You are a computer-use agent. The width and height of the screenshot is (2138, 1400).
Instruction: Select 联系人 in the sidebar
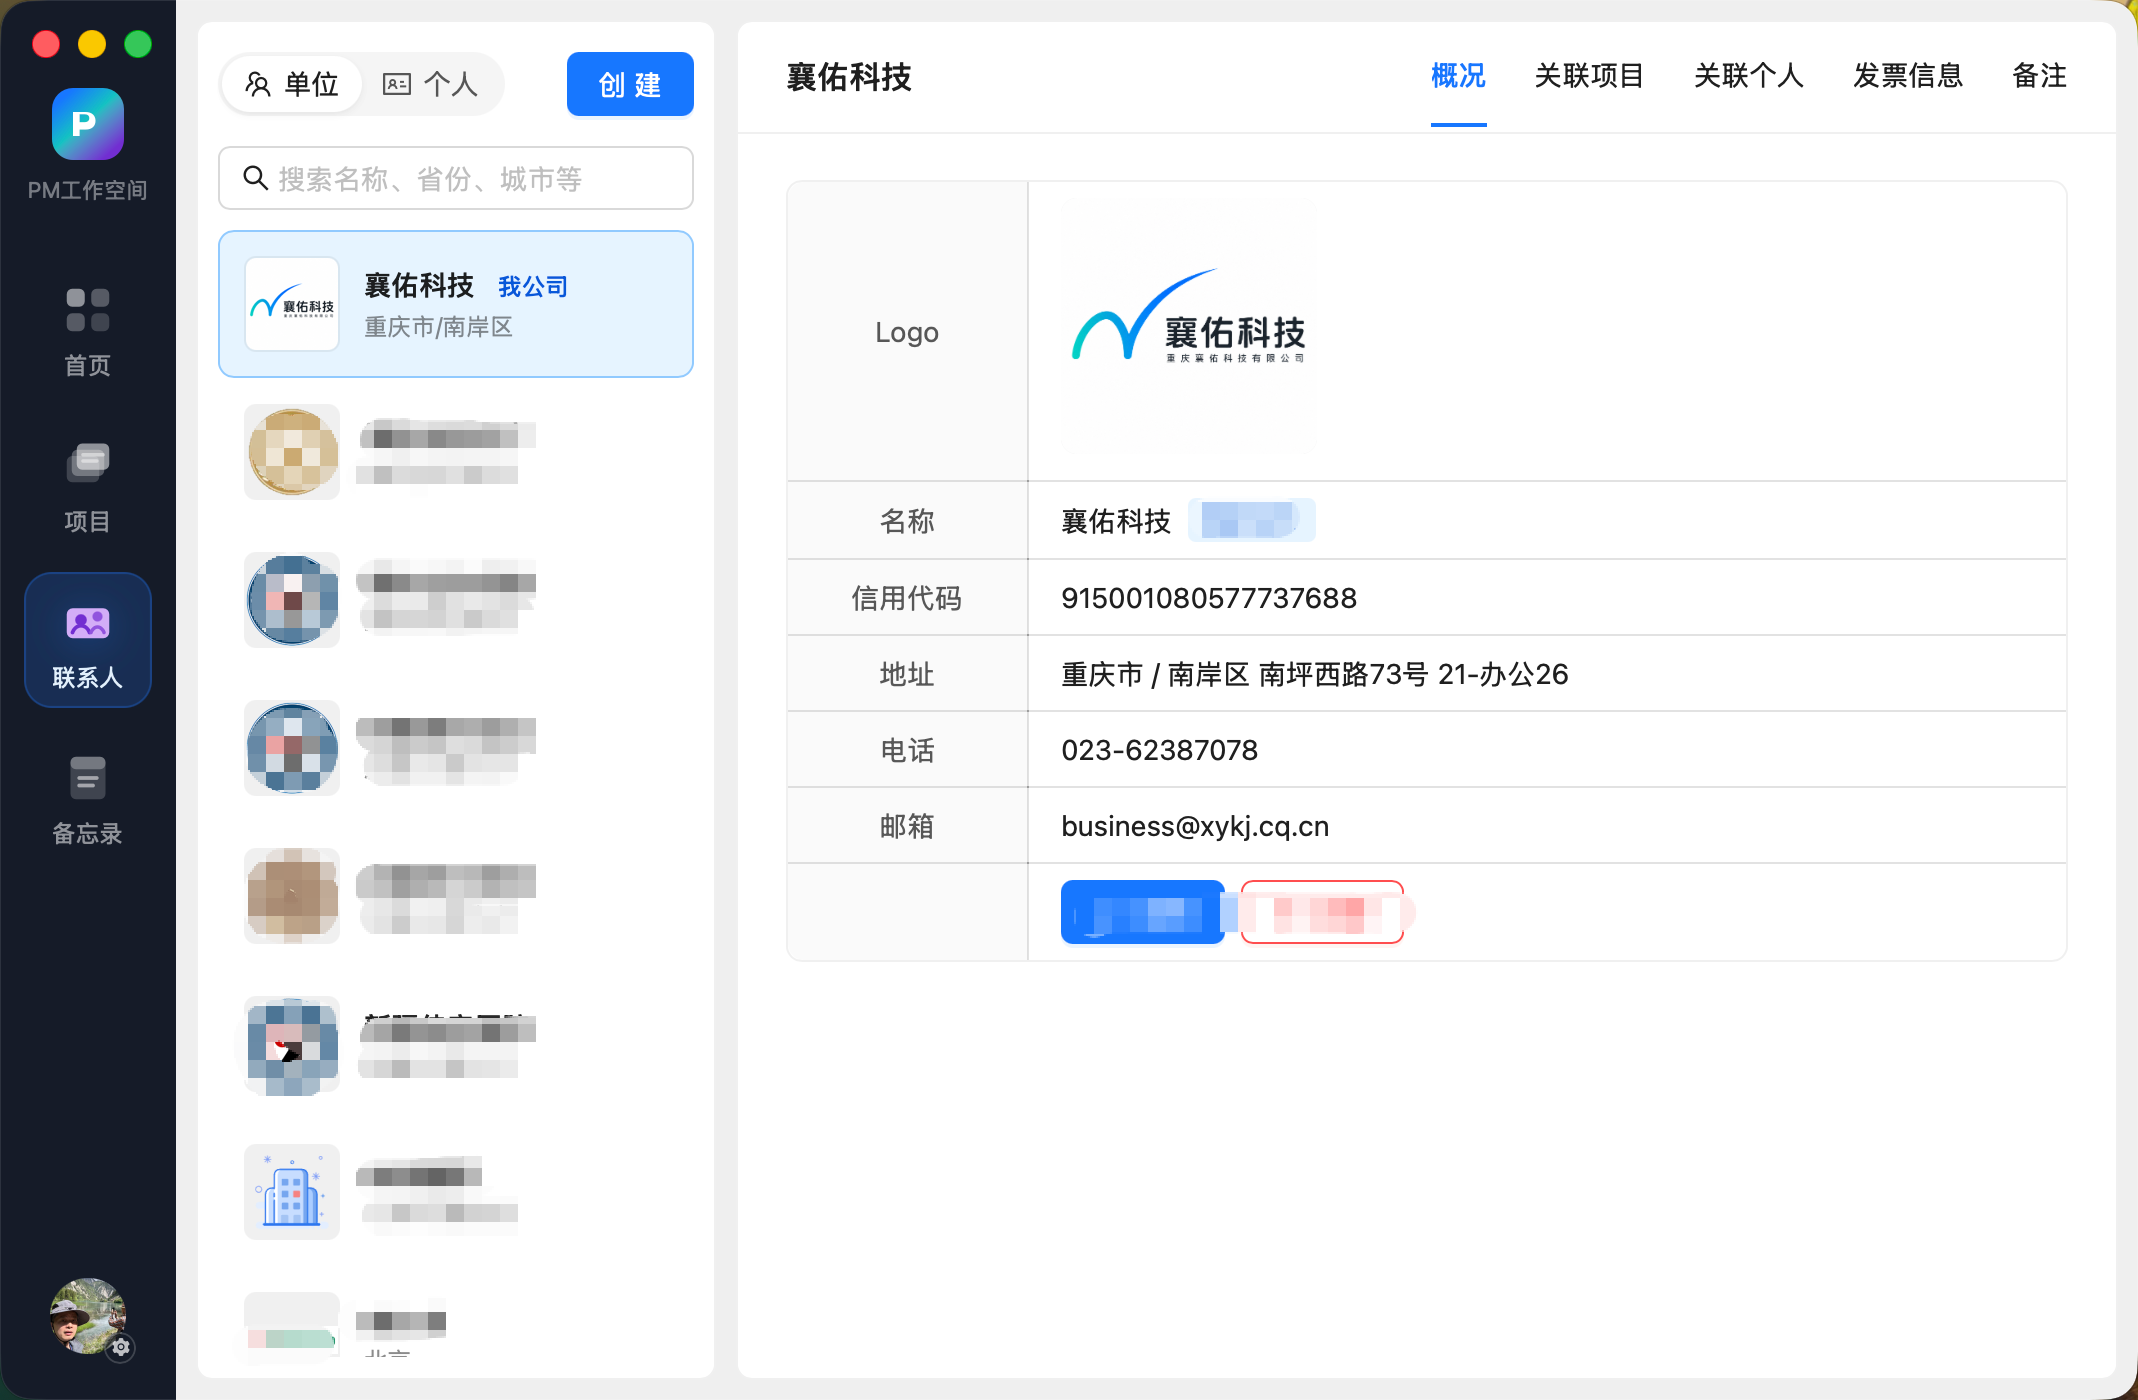click(x=88, y=641)
